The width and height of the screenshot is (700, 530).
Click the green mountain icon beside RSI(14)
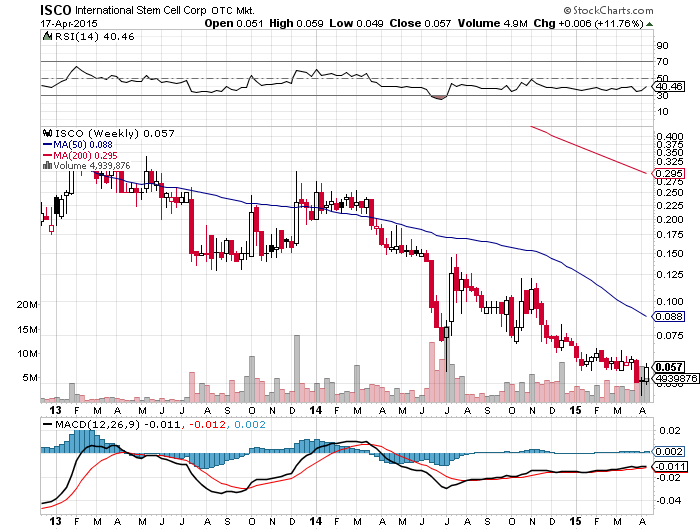coord(47,37)
